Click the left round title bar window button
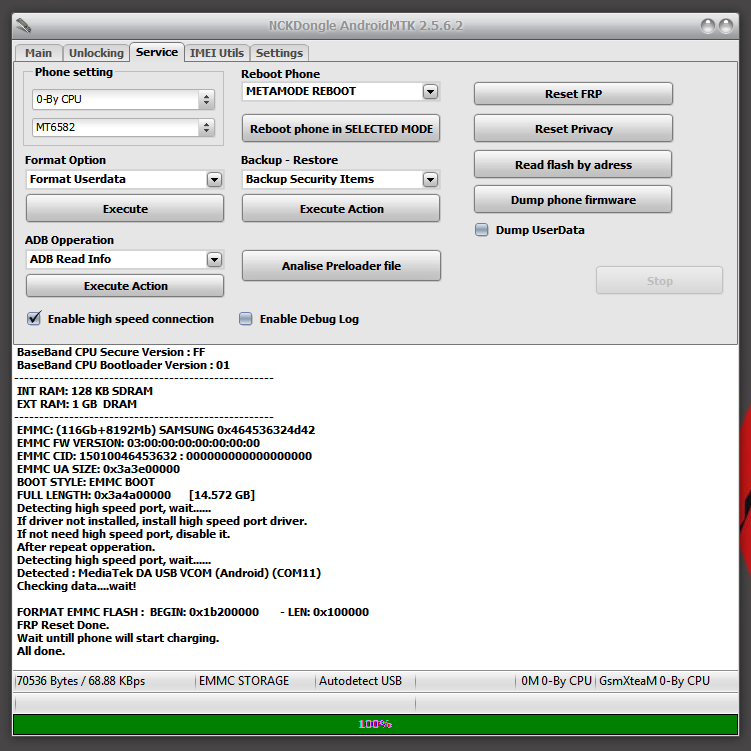 [x=708, y=25]
